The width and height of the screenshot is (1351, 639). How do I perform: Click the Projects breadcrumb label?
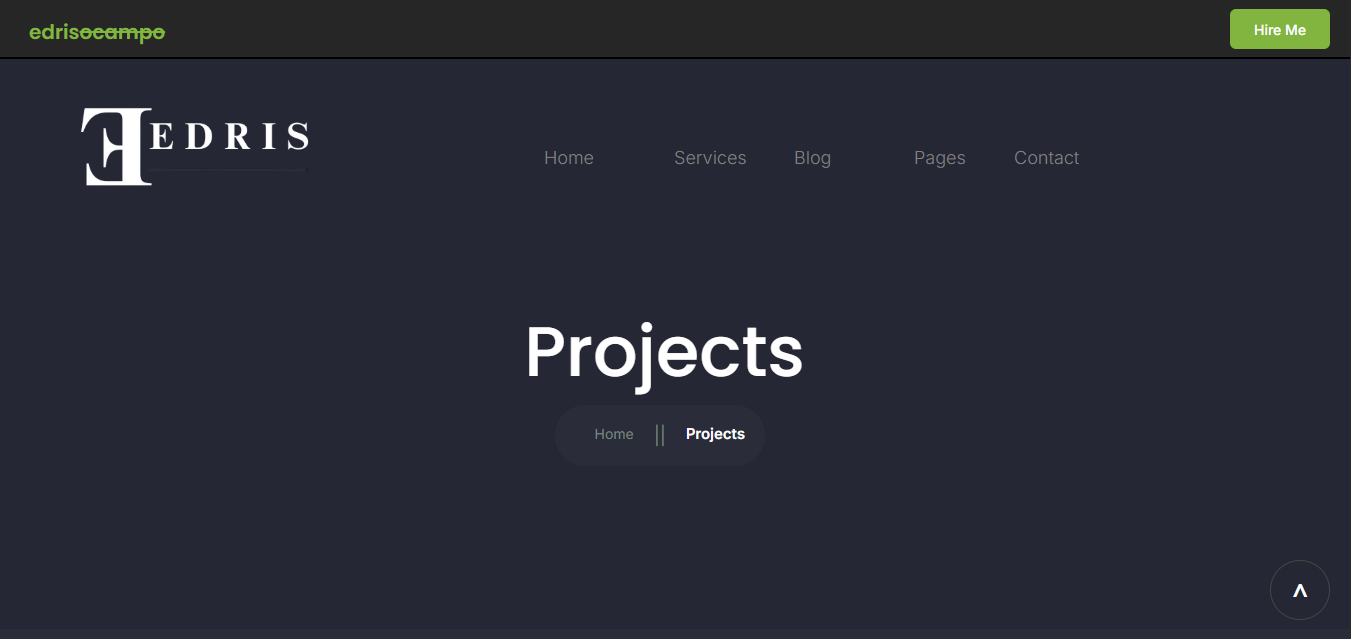click(x=715, y=434)
